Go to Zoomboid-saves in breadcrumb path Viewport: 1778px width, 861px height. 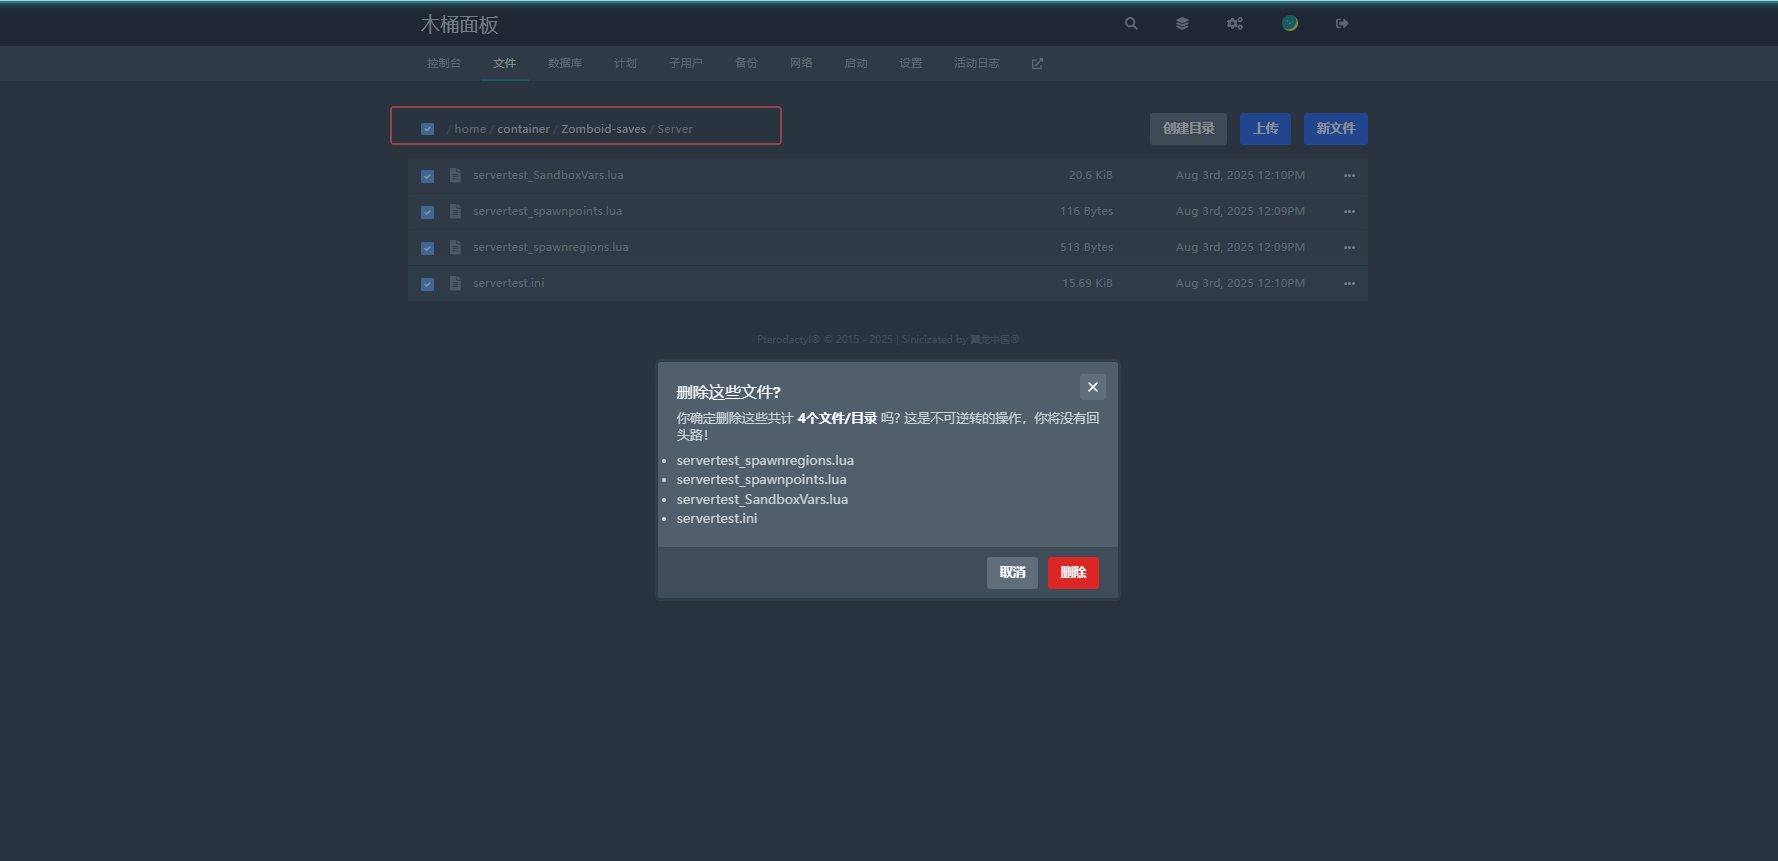[x=603, y=129]
